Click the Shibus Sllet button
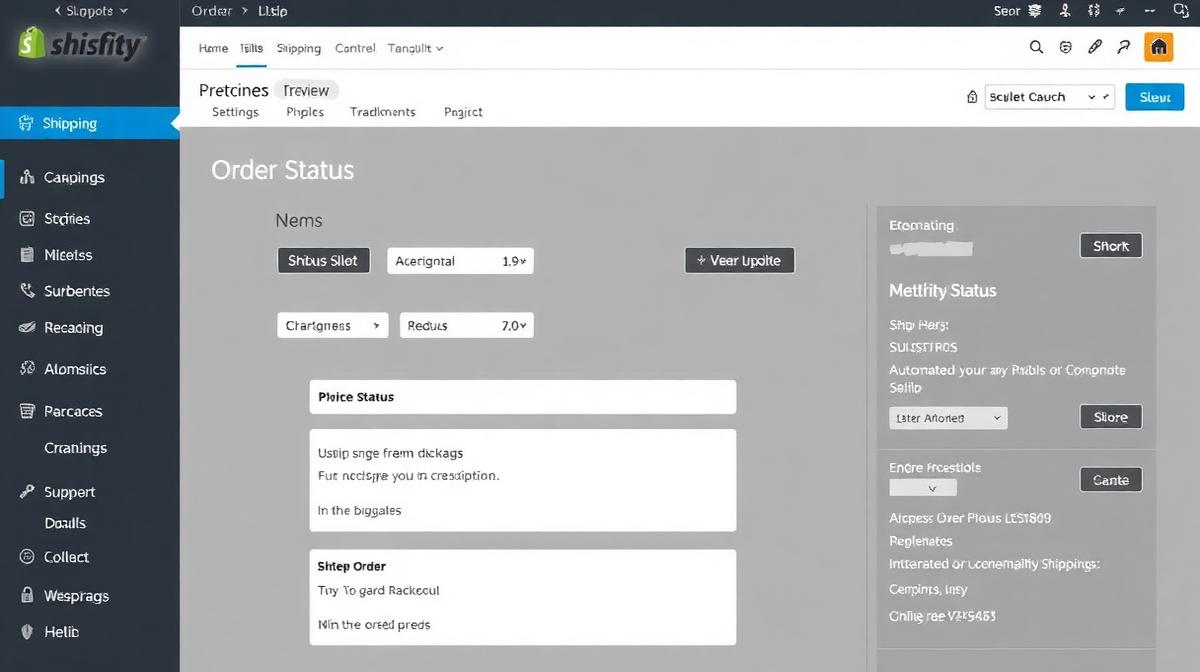This screenshot has width=1200, height=672. (x=323, y=260)
